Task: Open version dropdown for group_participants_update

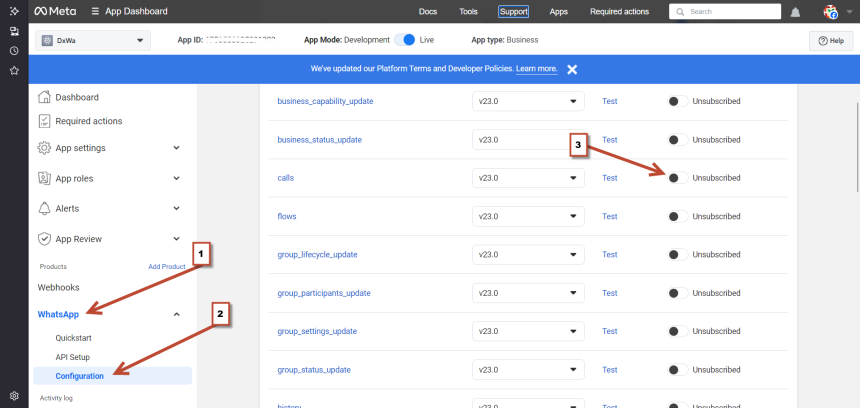Action: click(x=528, y=293)
